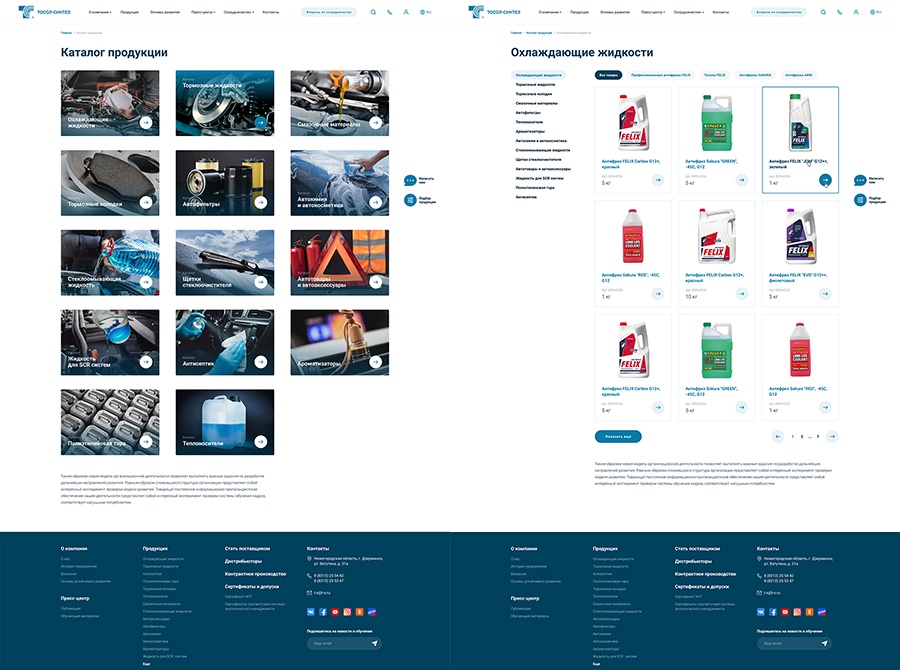This screenshot has height=670, width=900.
Task: Click the arrow on the FELIX EVO violet antifreeze card
Action: pos(825,293)
